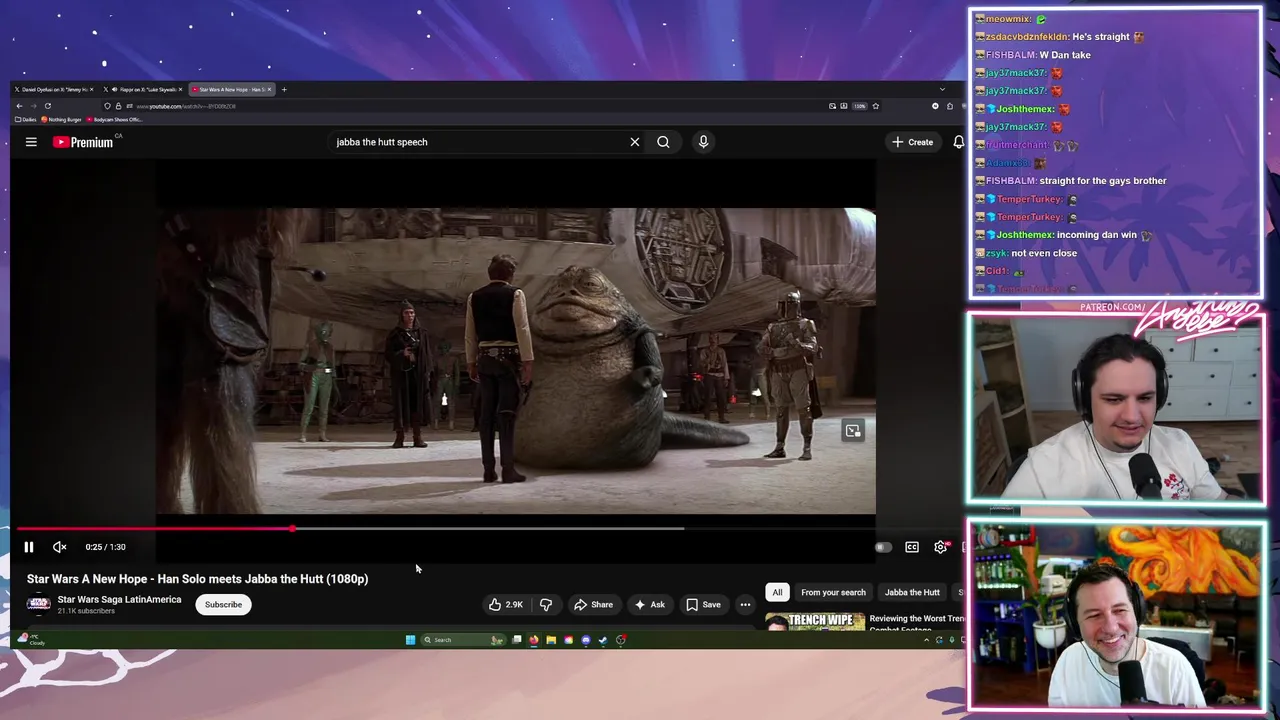1280x720 pixels.
Task: Open the Dailies bookmarks folder
Action: click(26, 119)
